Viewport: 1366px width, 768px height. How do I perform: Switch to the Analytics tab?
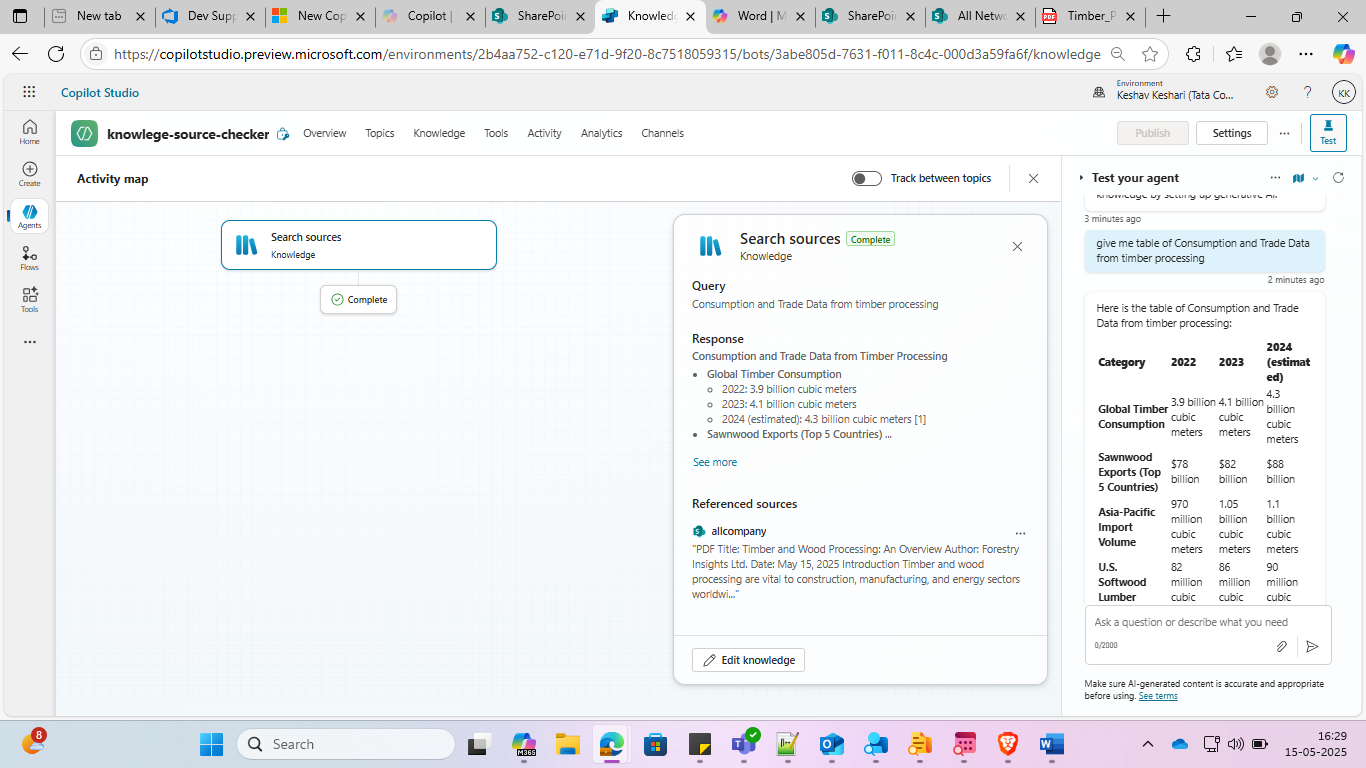pos(602,133)
